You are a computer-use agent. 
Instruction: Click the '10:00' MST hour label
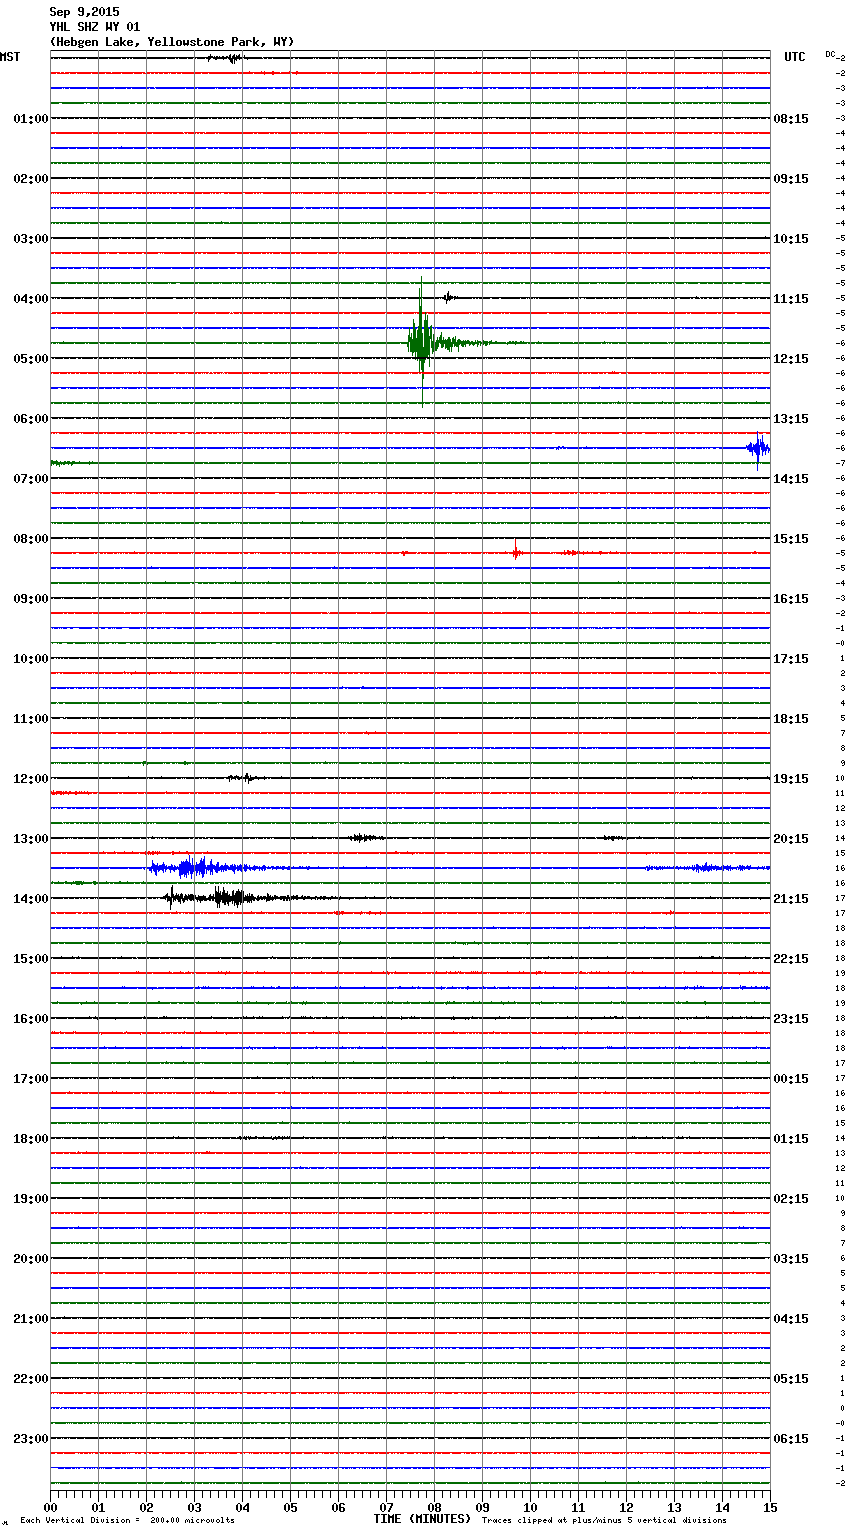[x=31, y=659]
